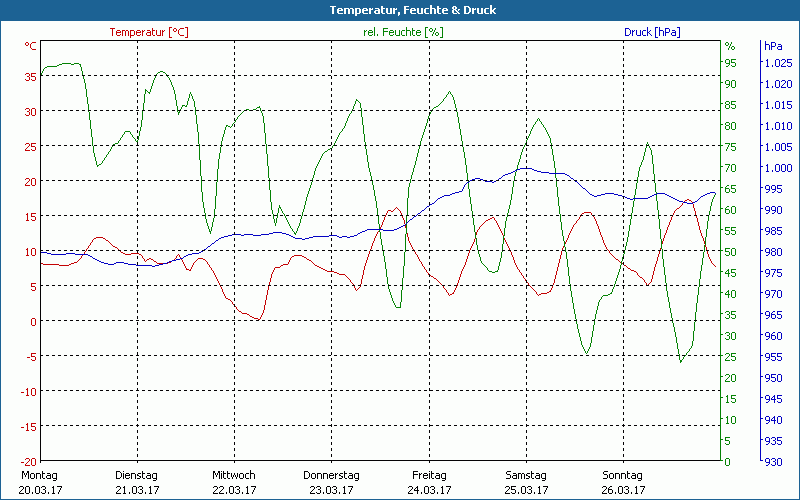This screenshot has width=800, height=500.
Task: Click the 'Freitag' day label
Action: [x=429, y=475]
